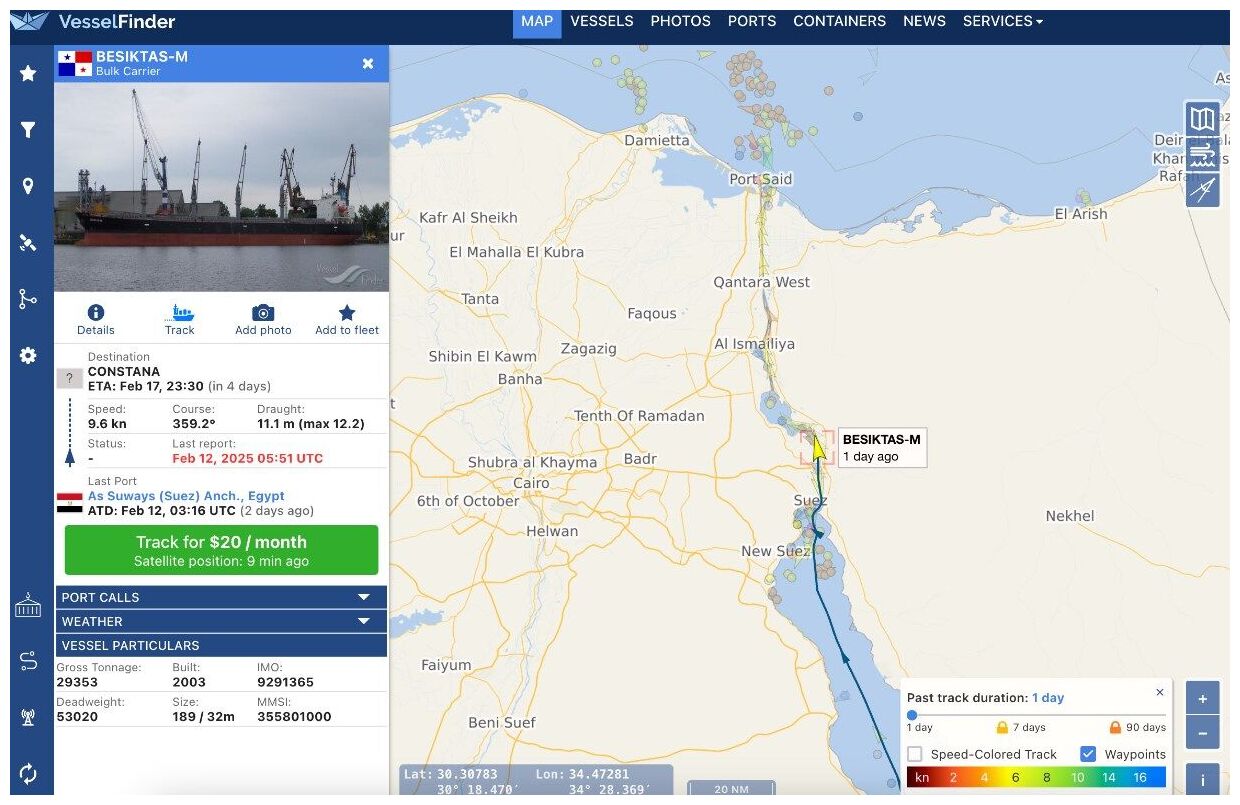Click the map pin places icon
The width and height of the screenshot is (1240, 805).
[x=28, y=186]
